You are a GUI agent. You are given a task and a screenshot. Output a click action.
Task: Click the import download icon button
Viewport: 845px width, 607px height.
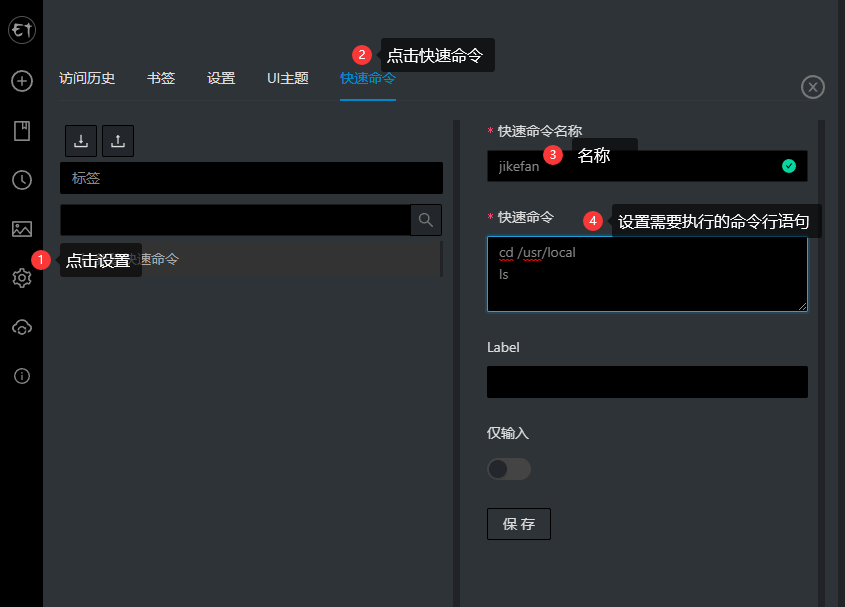click(81, 141)
